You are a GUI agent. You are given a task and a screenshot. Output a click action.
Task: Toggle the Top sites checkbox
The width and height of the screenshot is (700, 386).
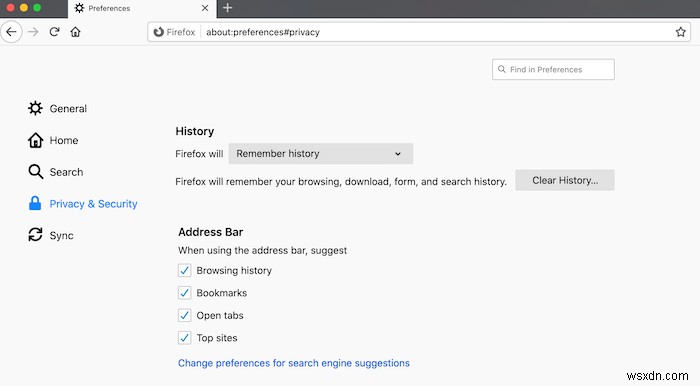tap(184, 338)
